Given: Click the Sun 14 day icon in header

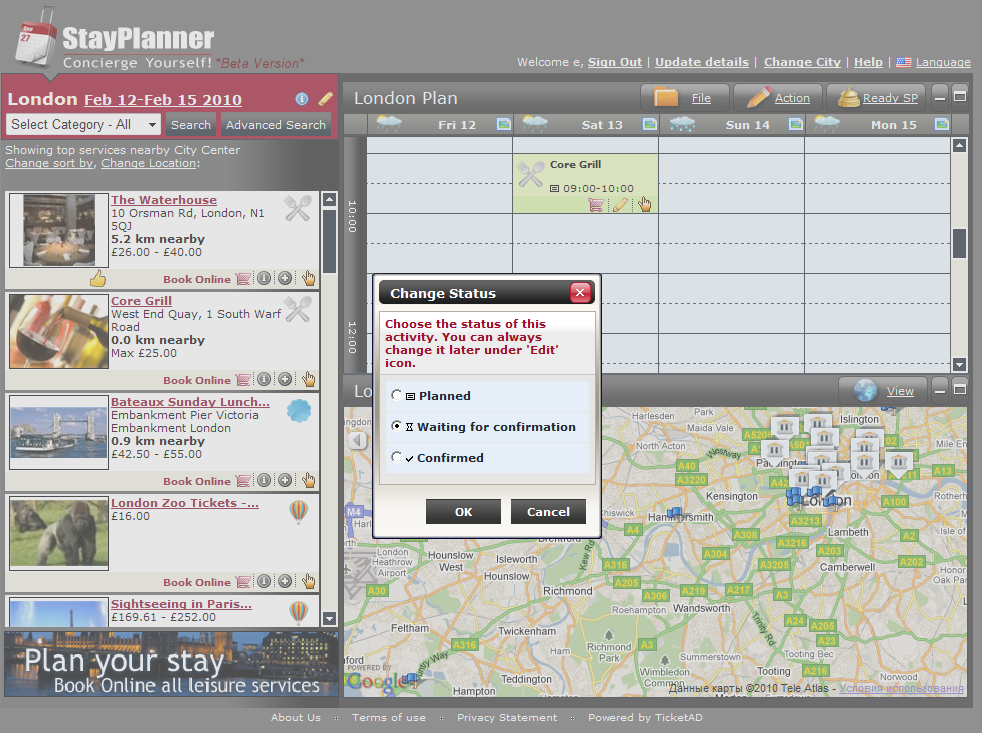Looking at the screenshot, I should point(795,124).
